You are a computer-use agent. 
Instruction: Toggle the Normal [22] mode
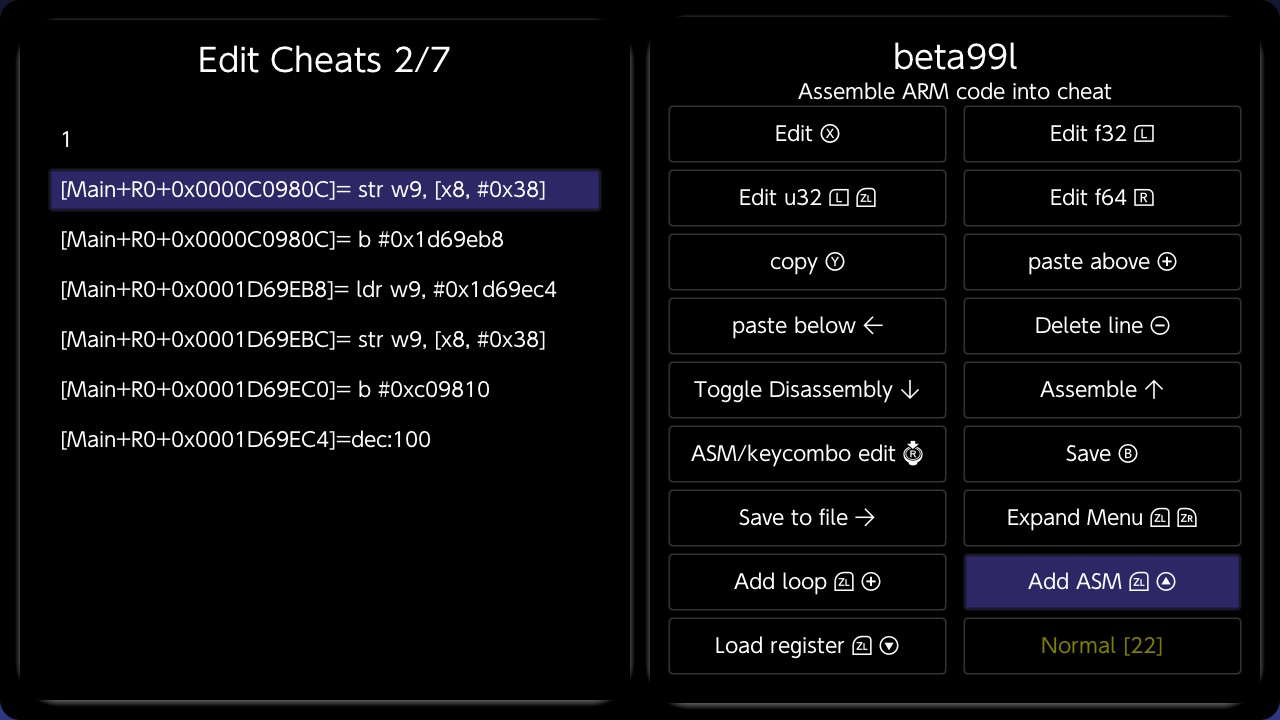point(1102,646)
